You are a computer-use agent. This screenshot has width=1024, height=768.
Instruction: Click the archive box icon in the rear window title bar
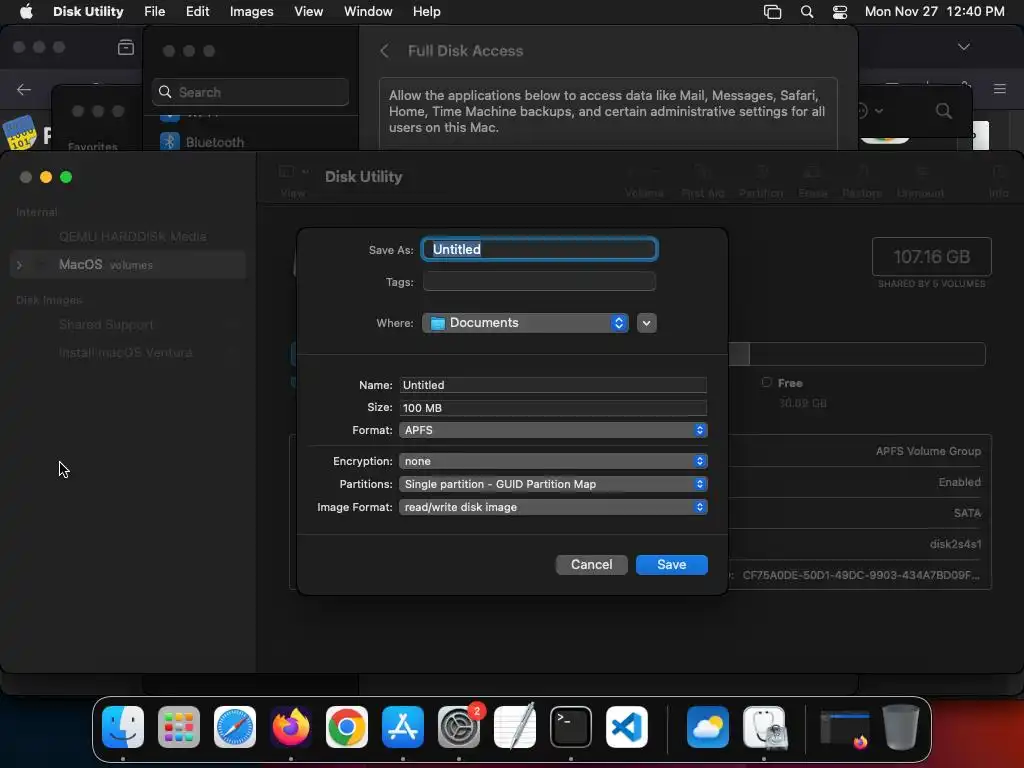126,47
